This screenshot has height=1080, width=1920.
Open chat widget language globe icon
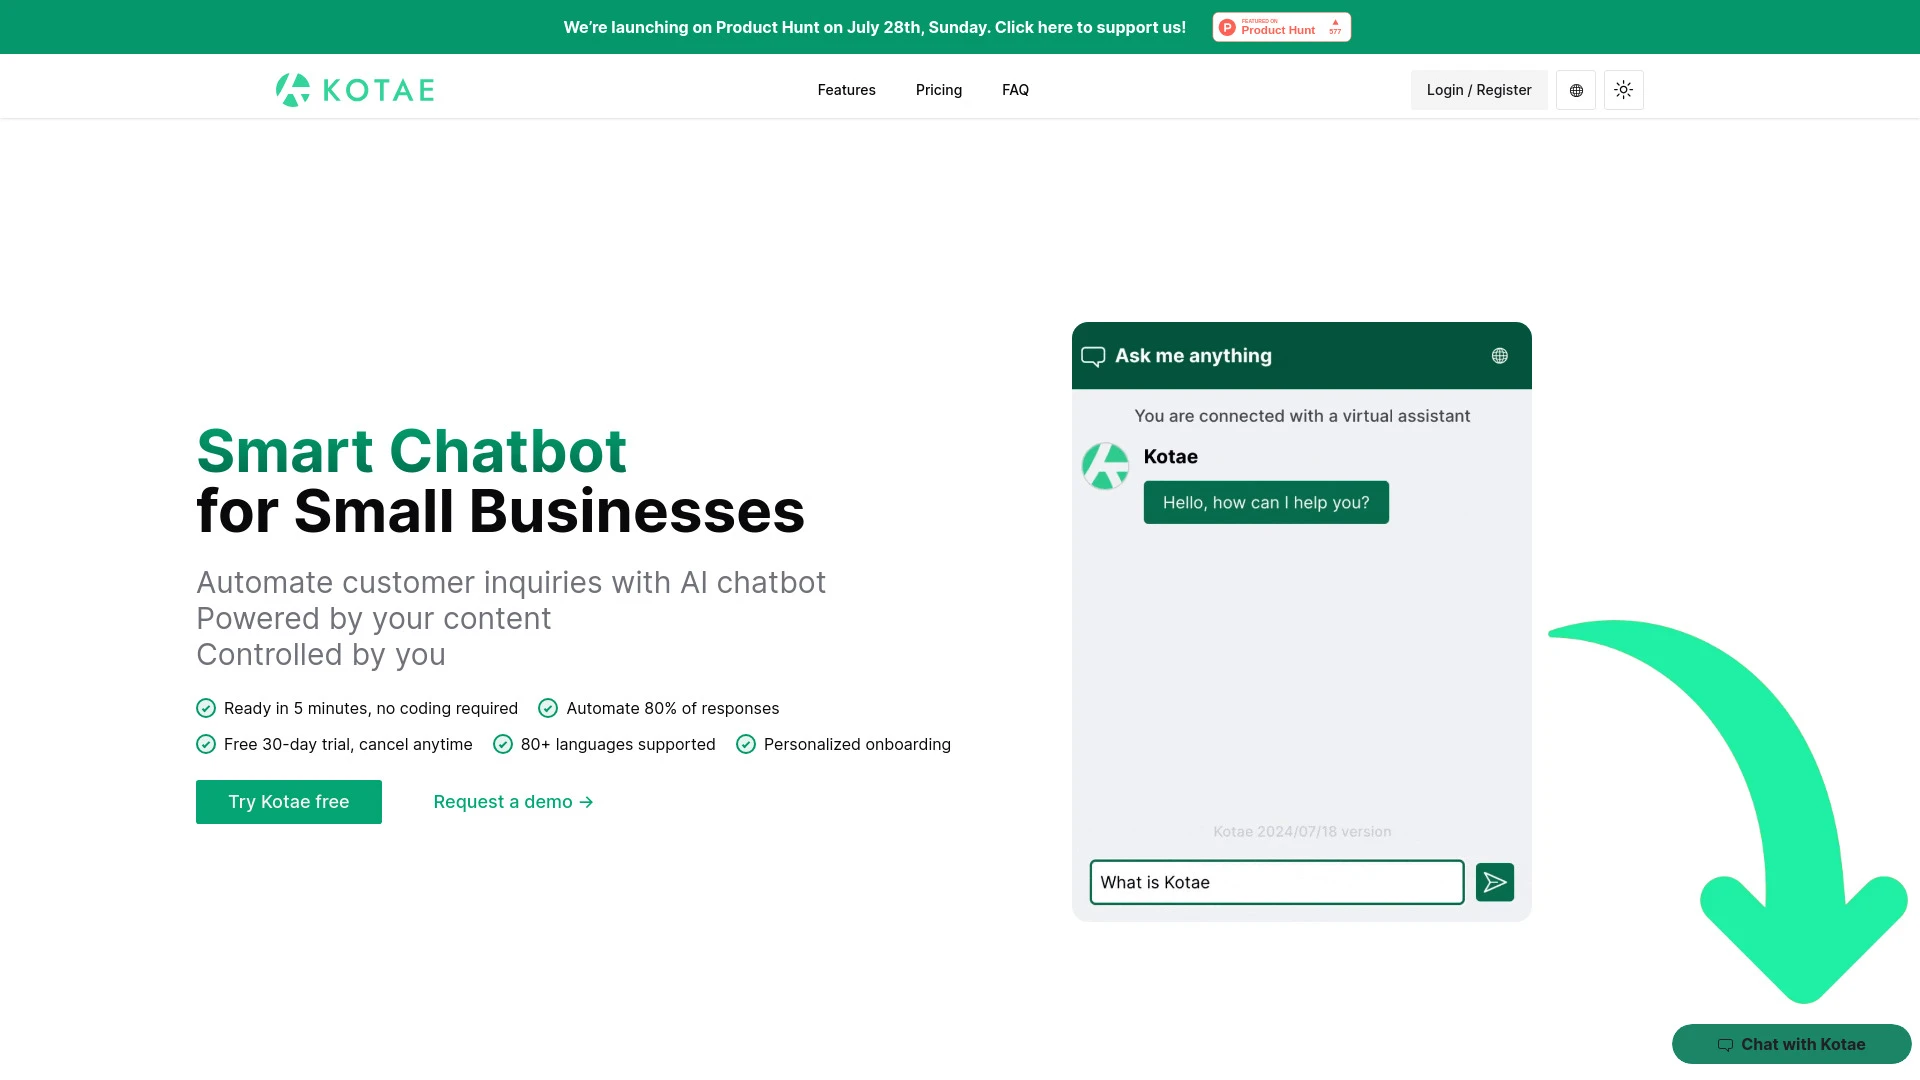[x=1499, y=356]
